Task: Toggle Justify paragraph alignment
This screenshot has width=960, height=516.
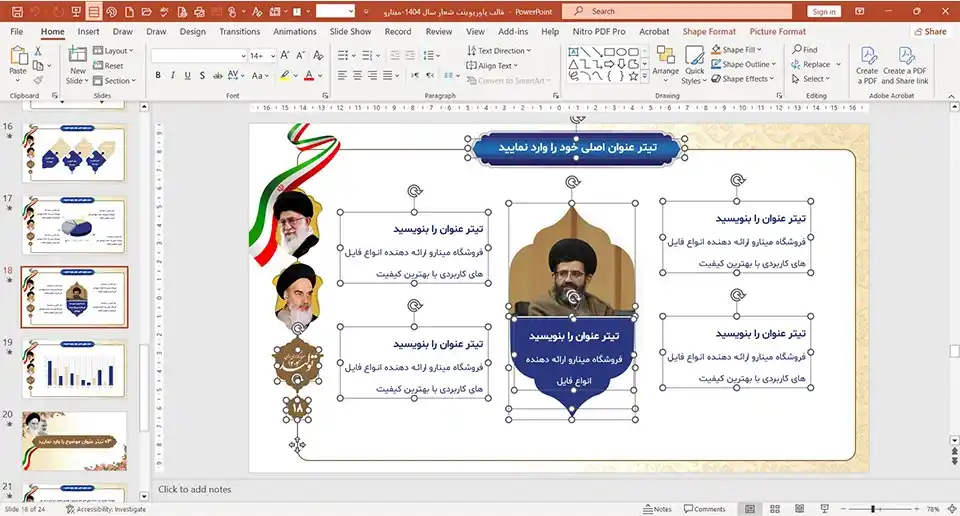Action: point(387,75)
